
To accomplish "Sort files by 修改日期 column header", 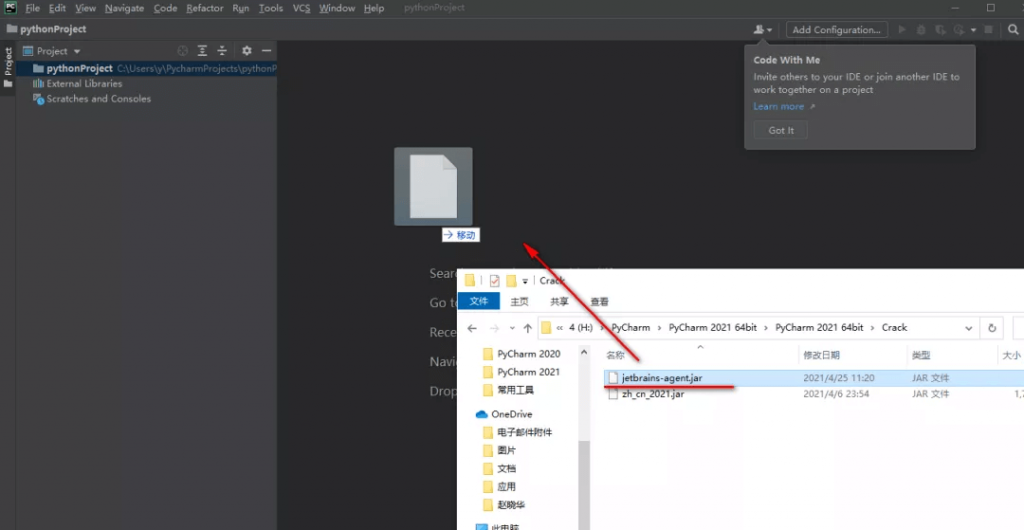I will (x=822, y=355).
